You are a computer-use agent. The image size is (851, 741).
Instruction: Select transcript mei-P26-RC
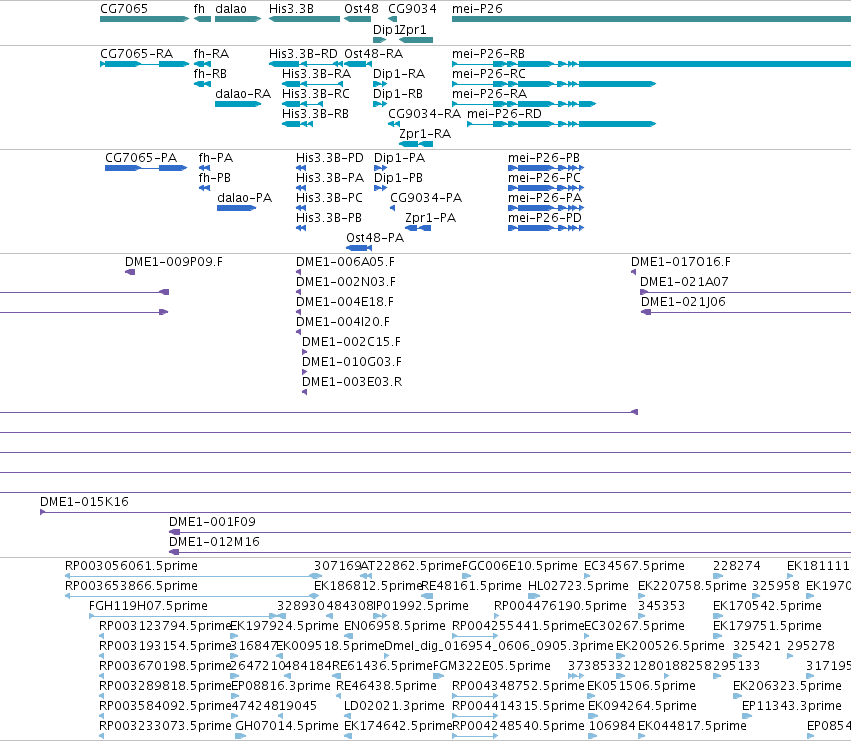click(x=489, y=74)
